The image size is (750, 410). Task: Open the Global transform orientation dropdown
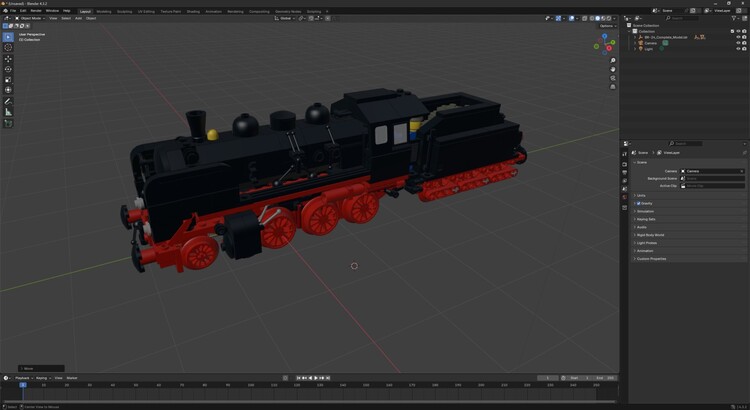pos(285,18)
